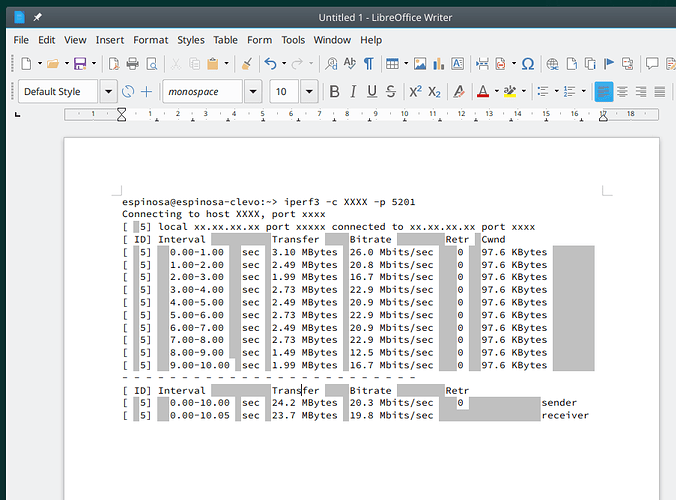
Task: Insert a chart
Action: pos(438,64)
